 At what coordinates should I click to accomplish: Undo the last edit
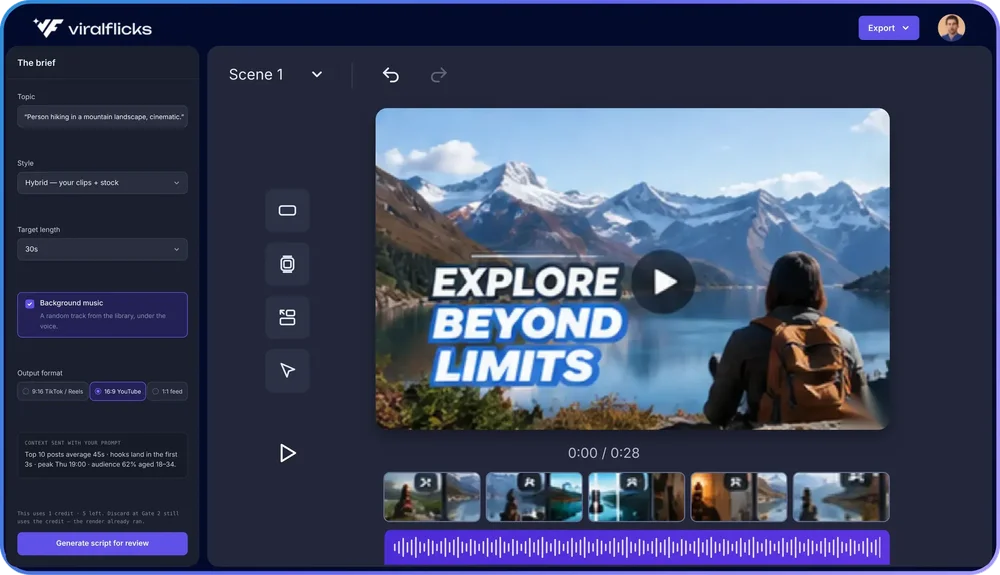[390, 75]
